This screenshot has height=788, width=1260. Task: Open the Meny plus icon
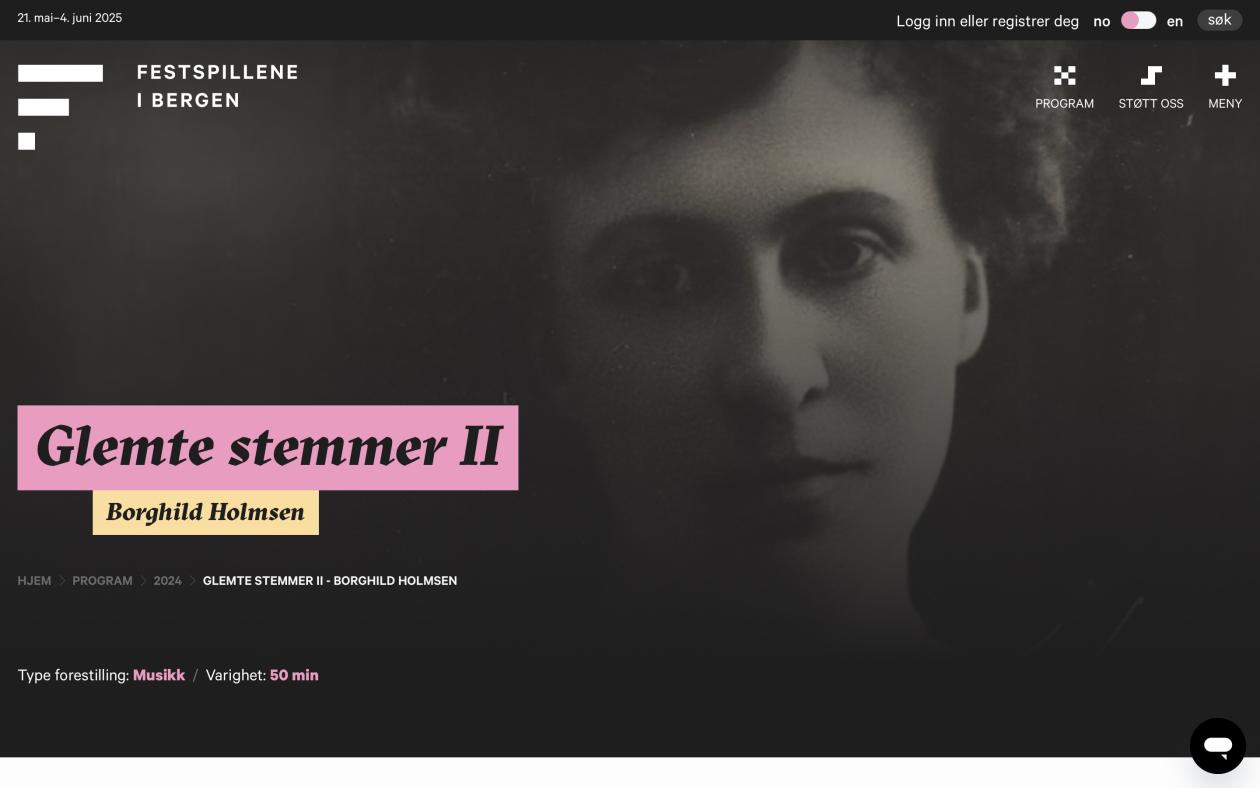(1225, 76)
